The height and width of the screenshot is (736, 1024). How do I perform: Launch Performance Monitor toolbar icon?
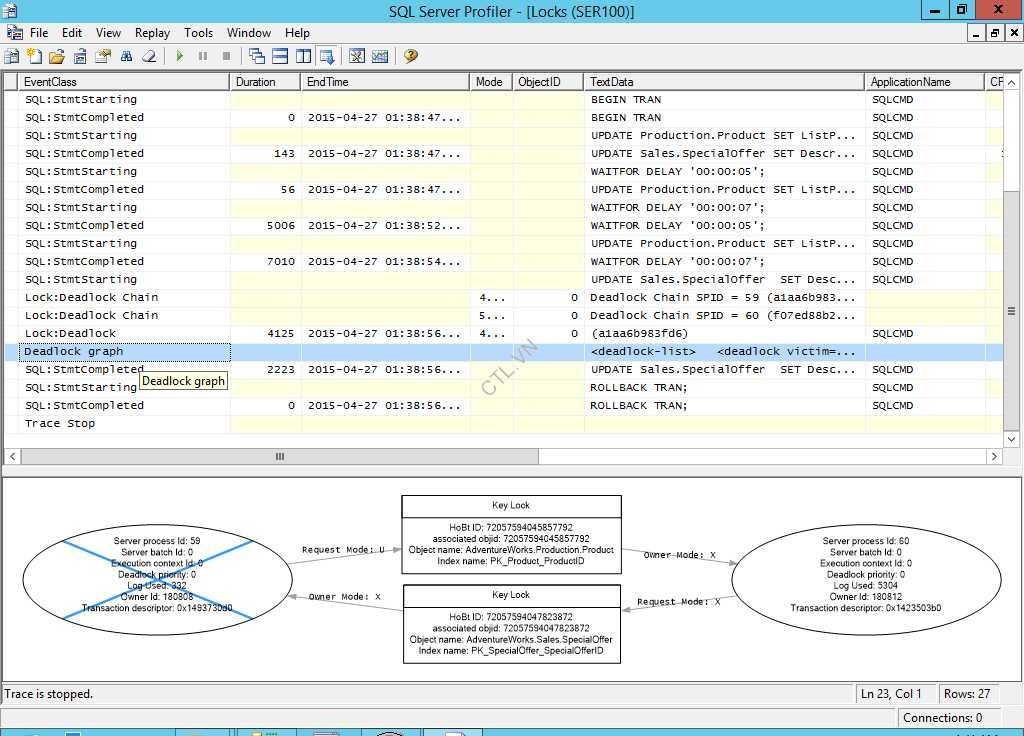[x=380, y=56]
